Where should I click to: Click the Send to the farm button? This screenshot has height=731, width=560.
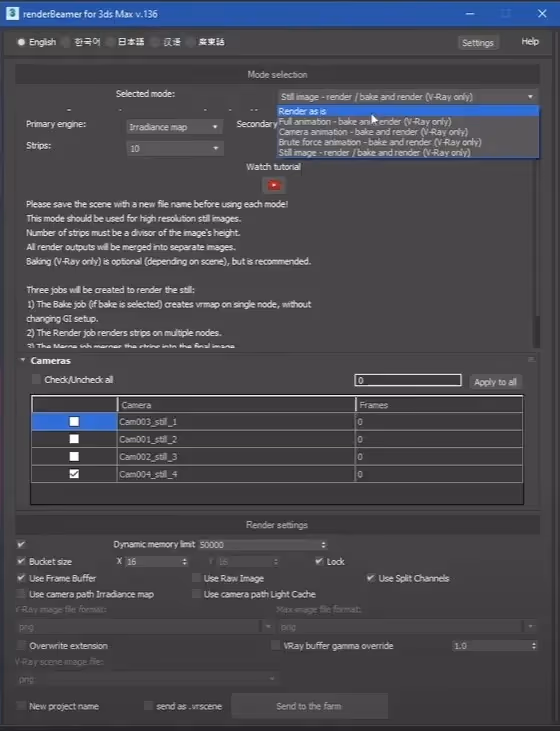pos(309,706)
